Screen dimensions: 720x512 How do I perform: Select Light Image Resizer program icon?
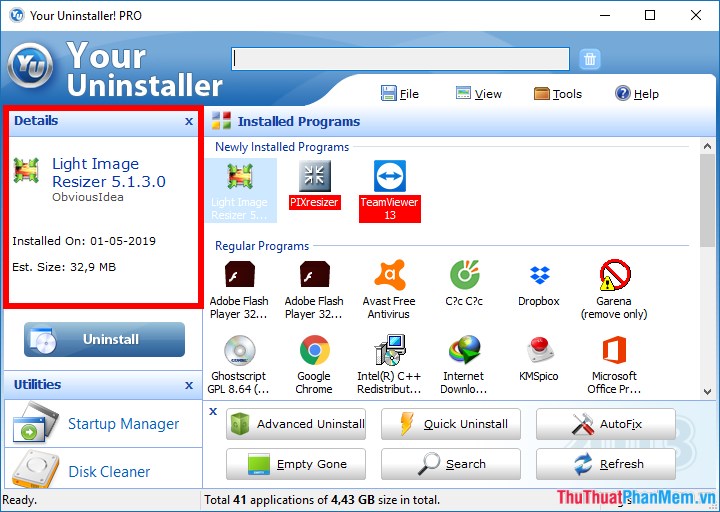(x=240, y=176)
